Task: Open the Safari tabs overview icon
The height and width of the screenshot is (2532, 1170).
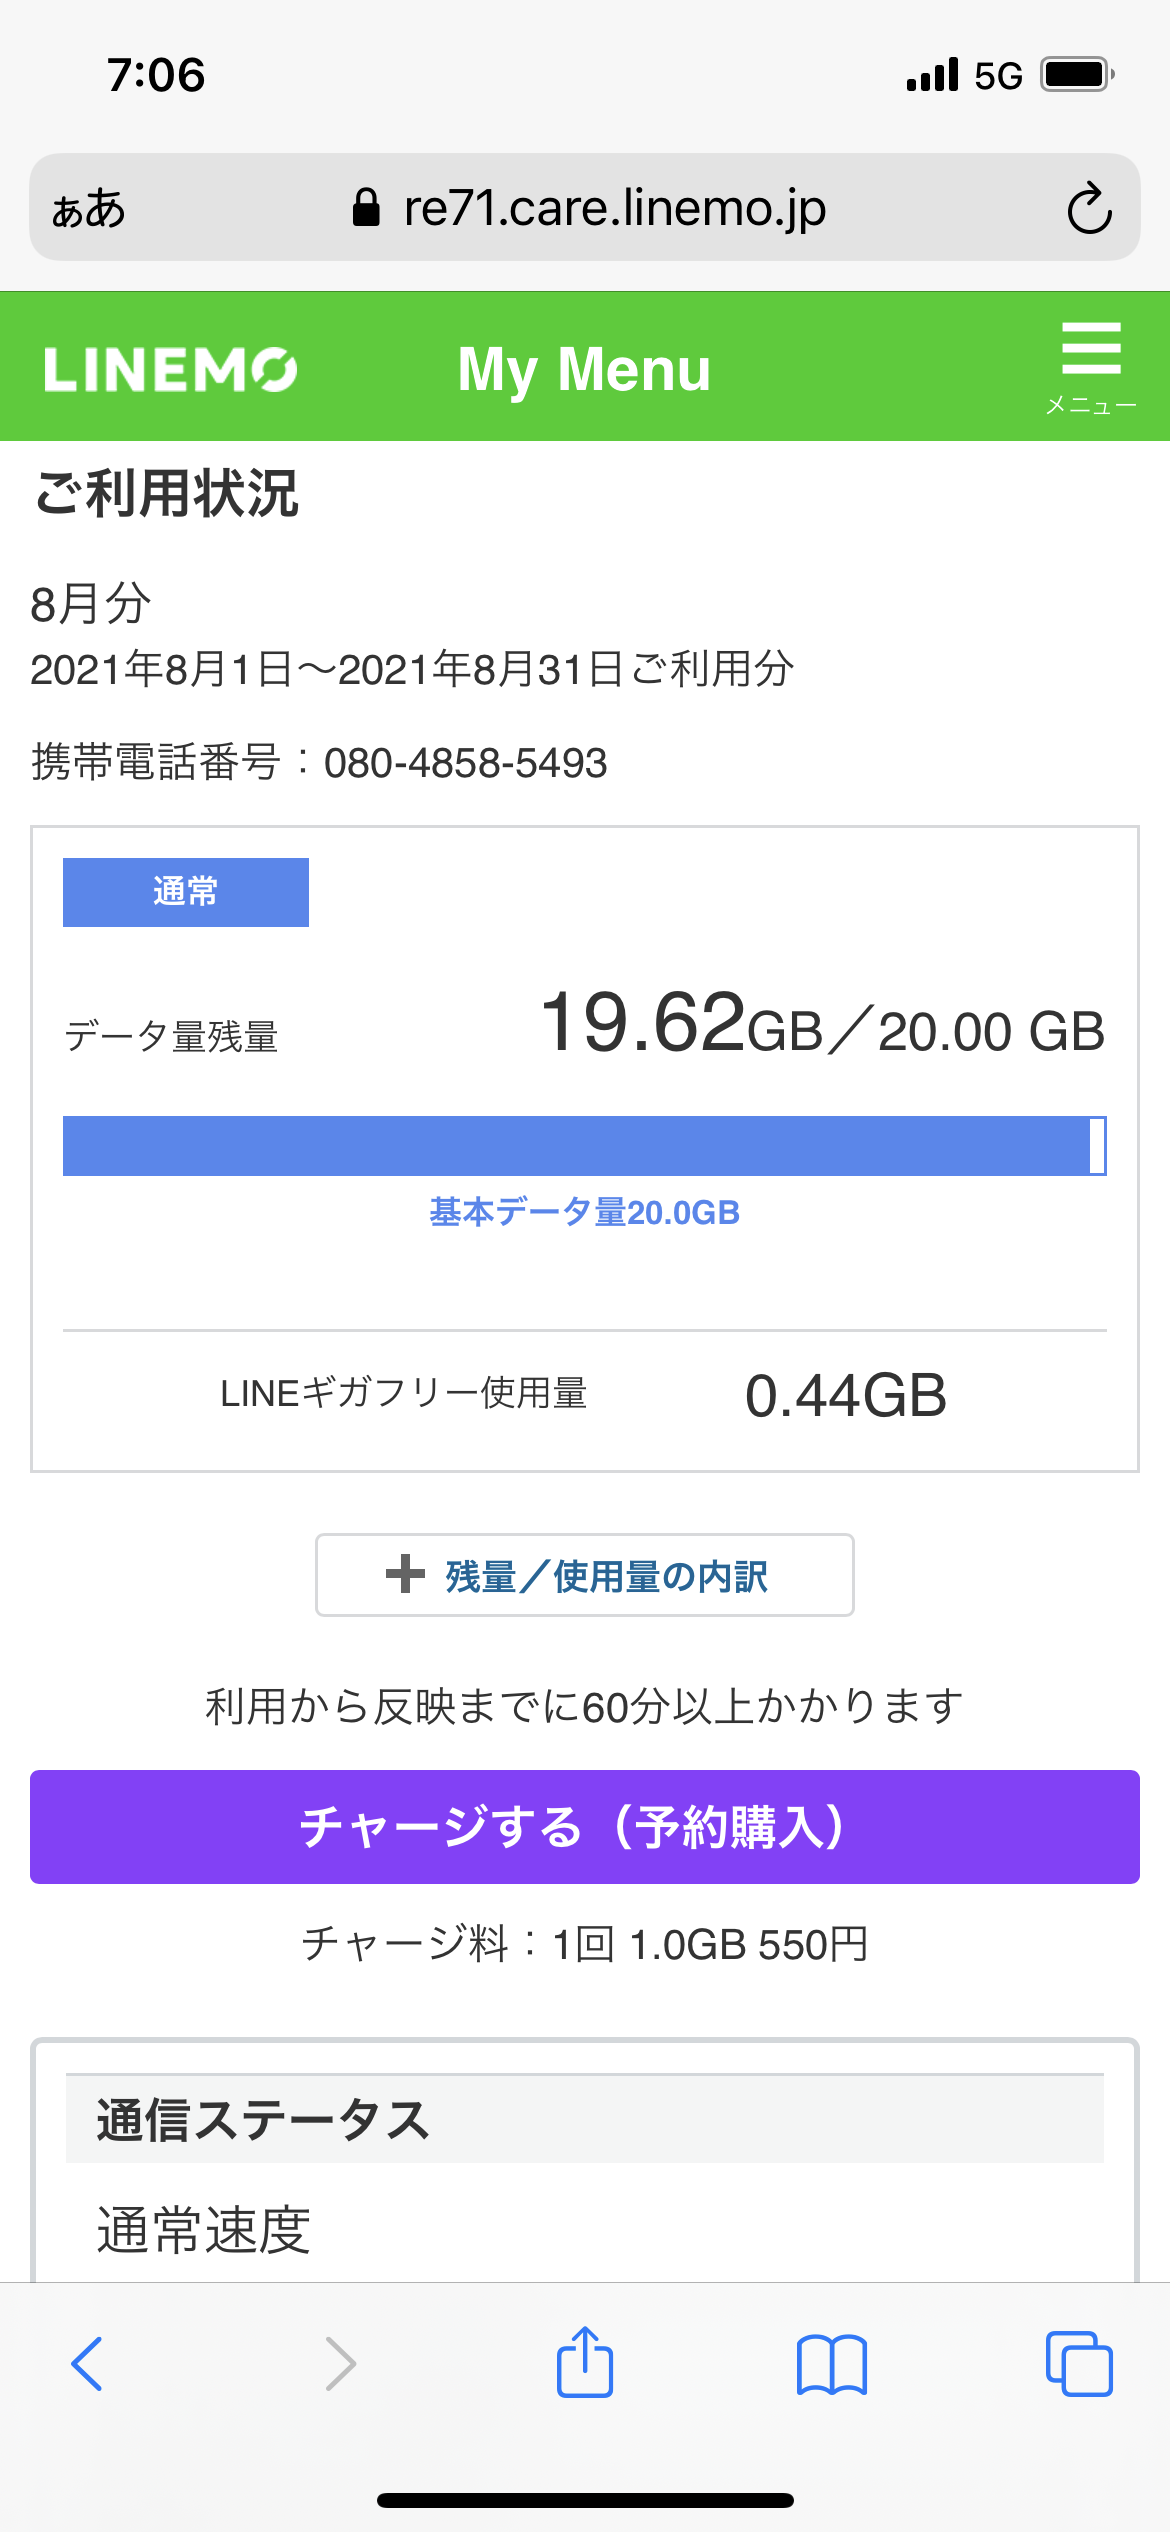Action: pos(1079,2364)
